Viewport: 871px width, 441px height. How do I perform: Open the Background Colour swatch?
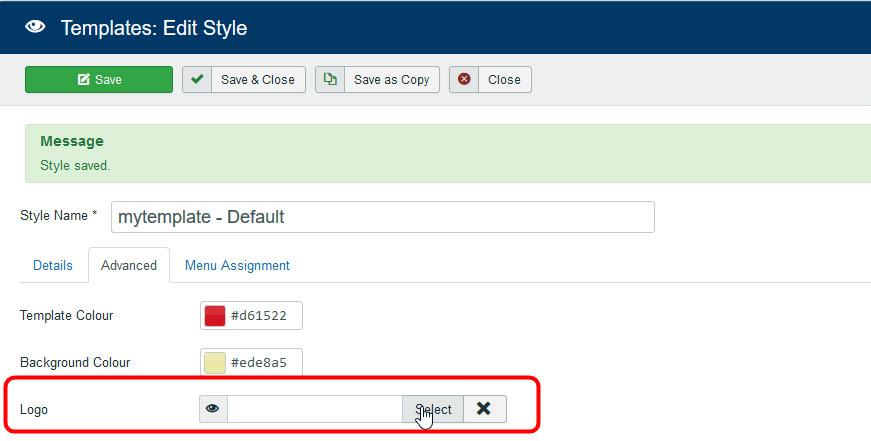point(215,362)
